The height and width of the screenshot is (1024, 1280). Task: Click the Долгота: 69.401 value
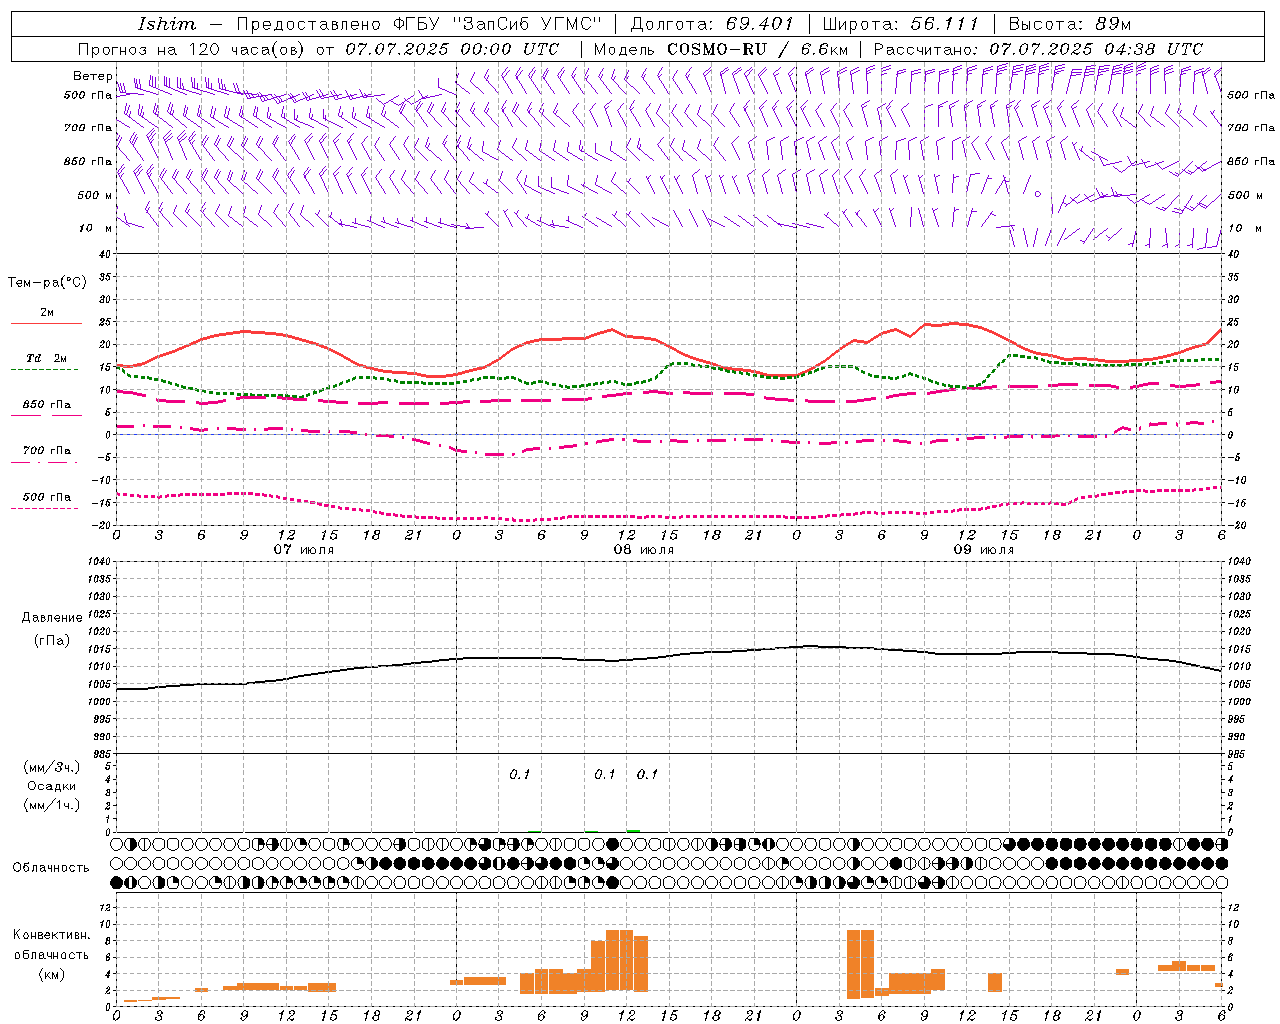click(713, 24)
